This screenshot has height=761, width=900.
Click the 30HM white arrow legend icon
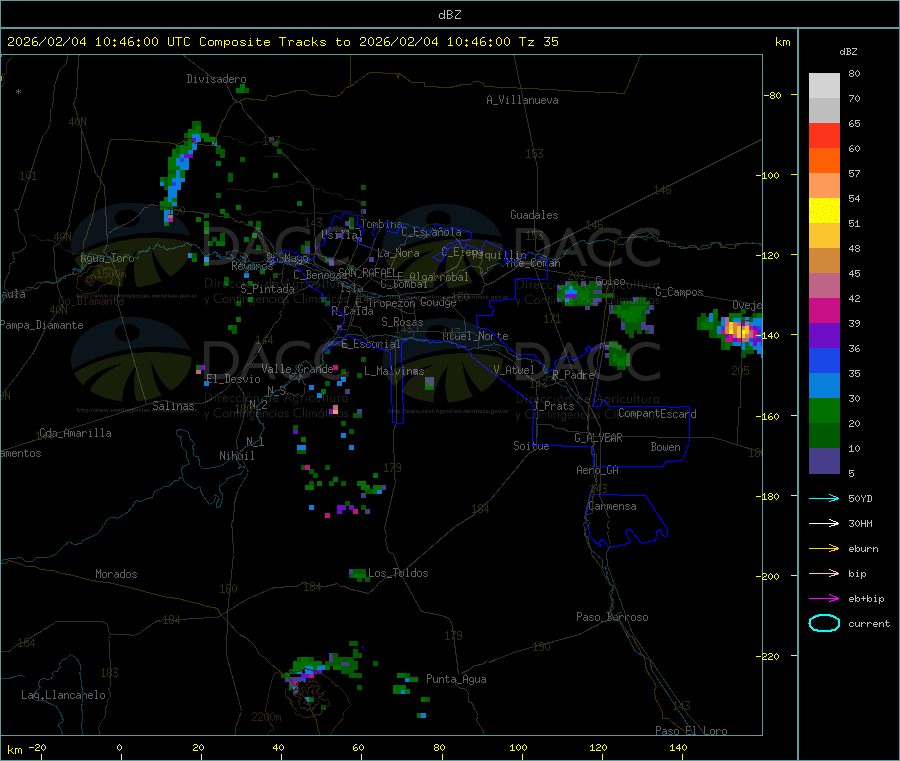click(824, 523)
